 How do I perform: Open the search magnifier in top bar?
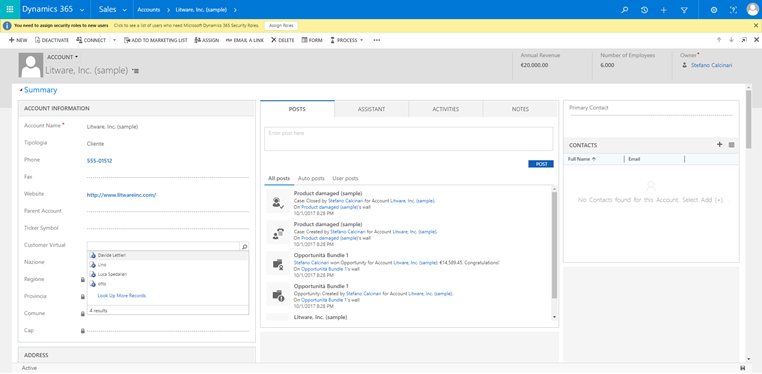click(x=625, y=10)
